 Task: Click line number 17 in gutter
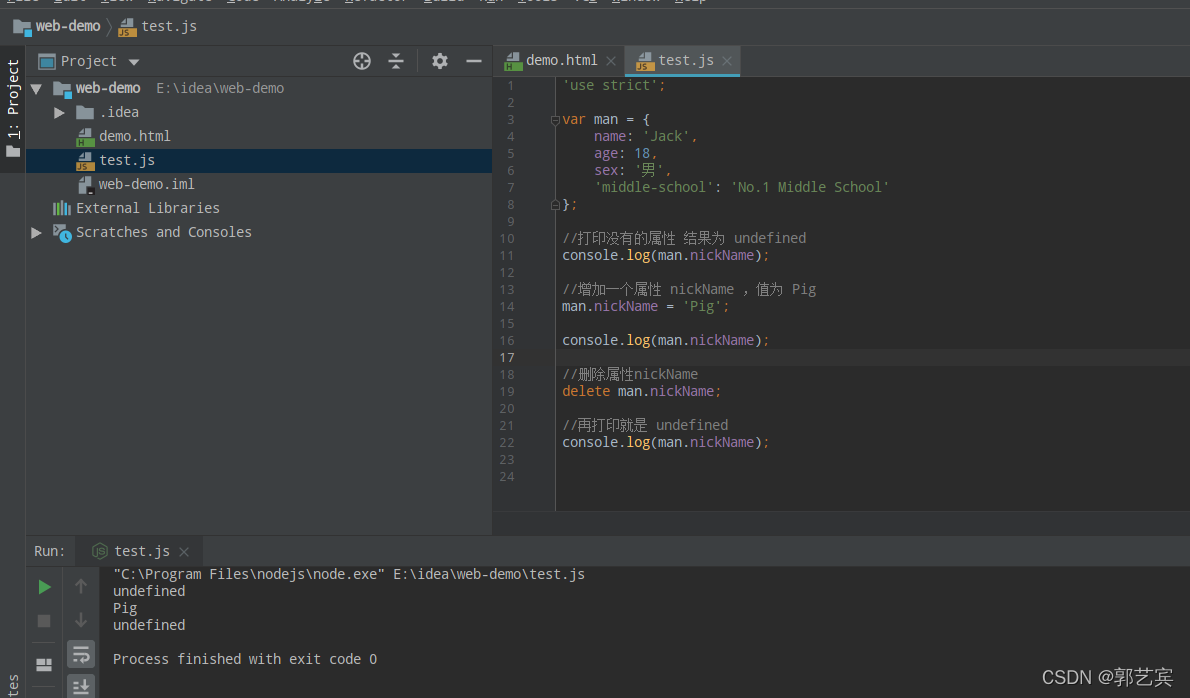coord(507,358)
